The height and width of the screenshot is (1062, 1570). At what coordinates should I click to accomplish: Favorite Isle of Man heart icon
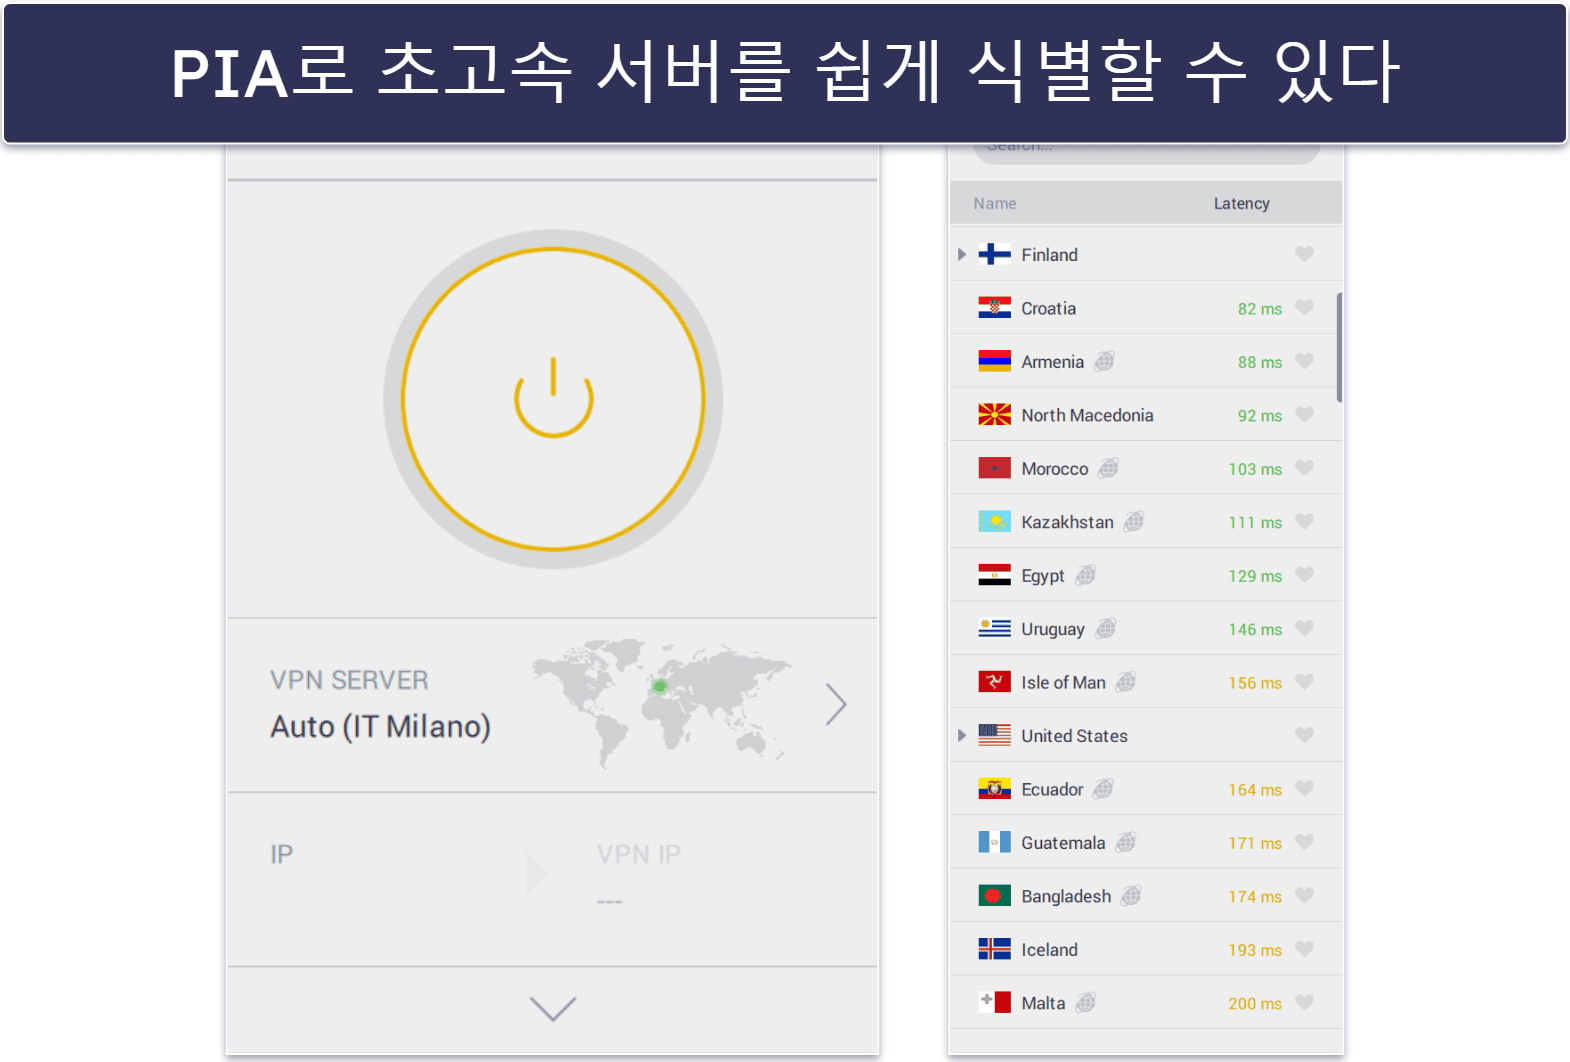pos(1304,682)
